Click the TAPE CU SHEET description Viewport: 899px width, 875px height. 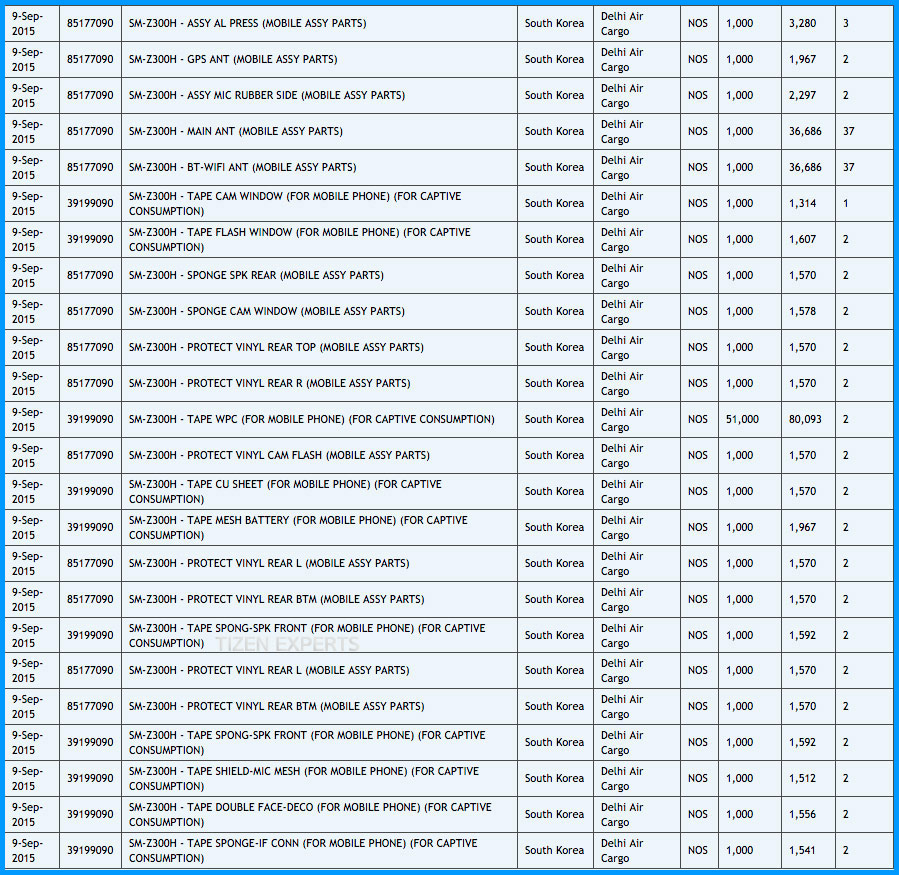coord(285,491)
